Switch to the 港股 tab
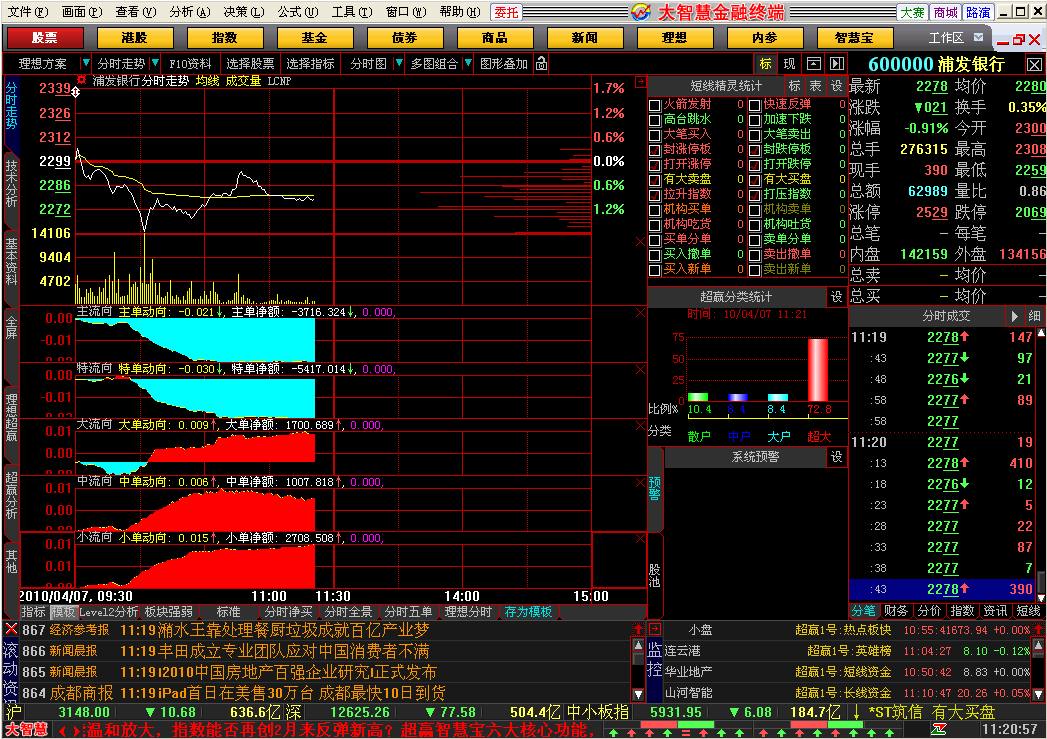Screen dimensions: 1047x739 (x=135, y=38)
